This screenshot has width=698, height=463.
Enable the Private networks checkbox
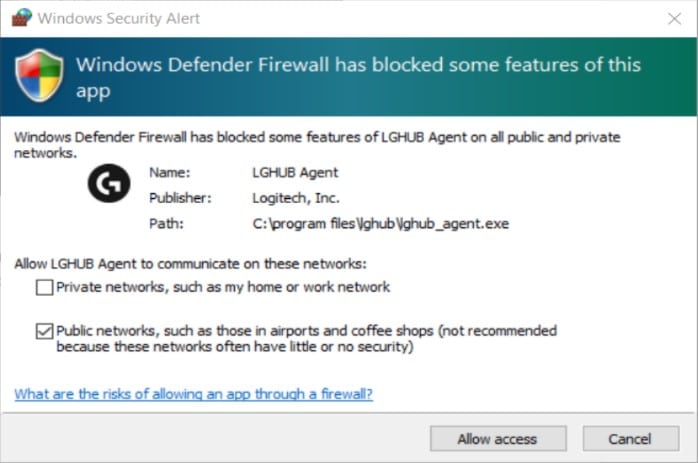(x=44, y=287)
